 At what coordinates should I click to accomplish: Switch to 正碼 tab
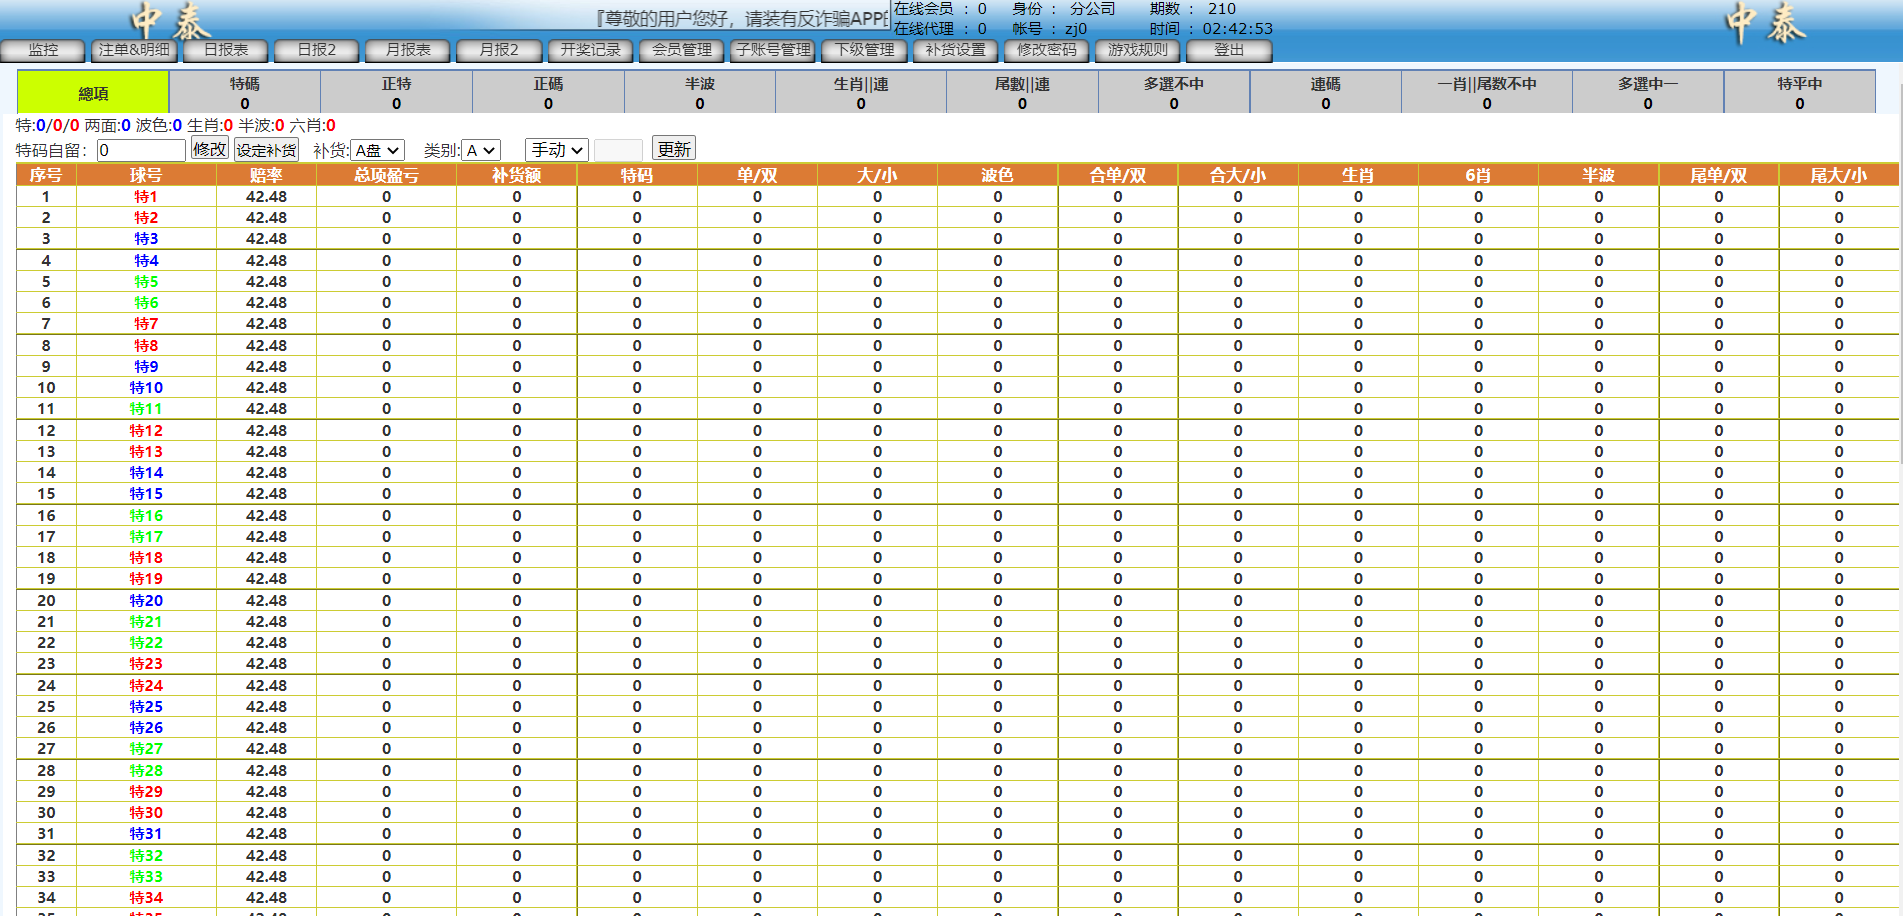548,93
